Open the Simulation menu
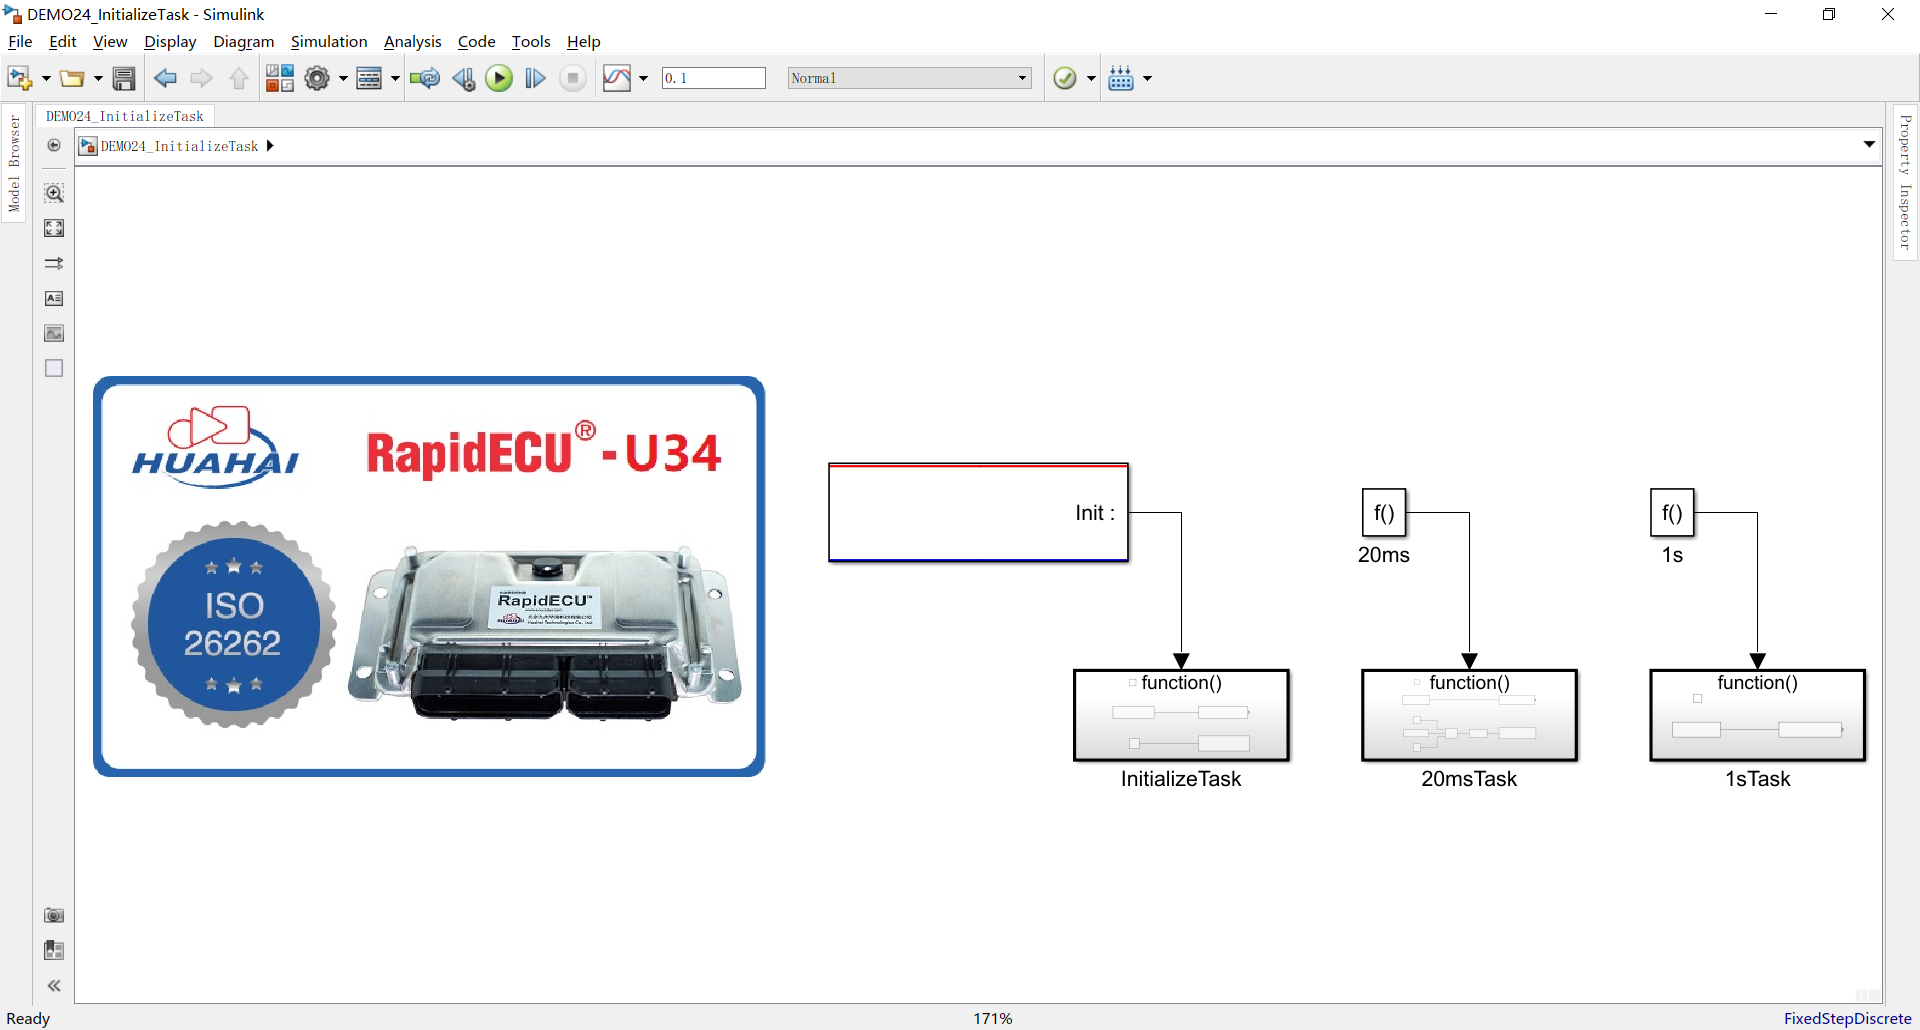The image size is (1920, 1030). click(329, 41)
